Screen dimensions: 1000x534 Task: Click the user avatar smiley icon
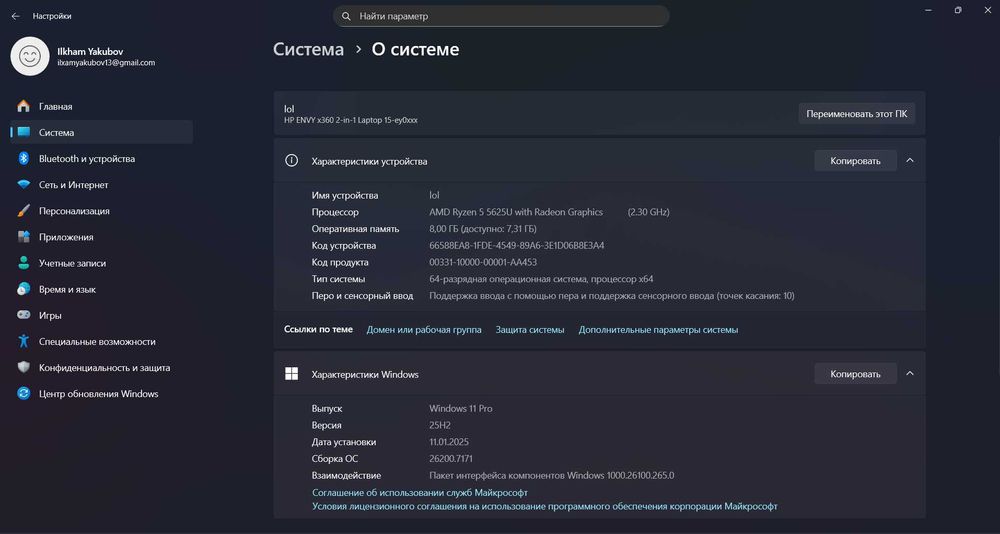click(x=30, y=56)
